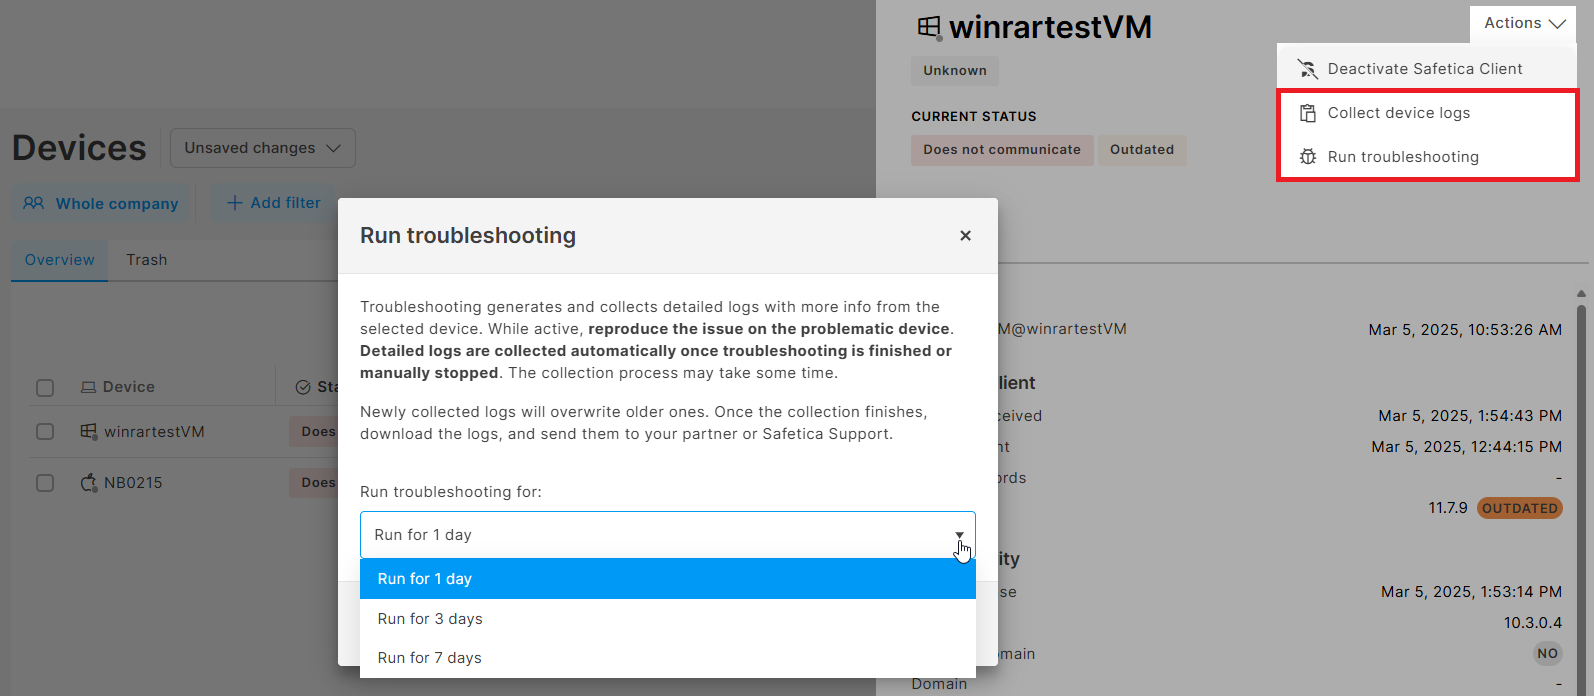This screenshot has width=1594, height=696.
Task: Click the Add filter button
Action: [x=273, y=203]
